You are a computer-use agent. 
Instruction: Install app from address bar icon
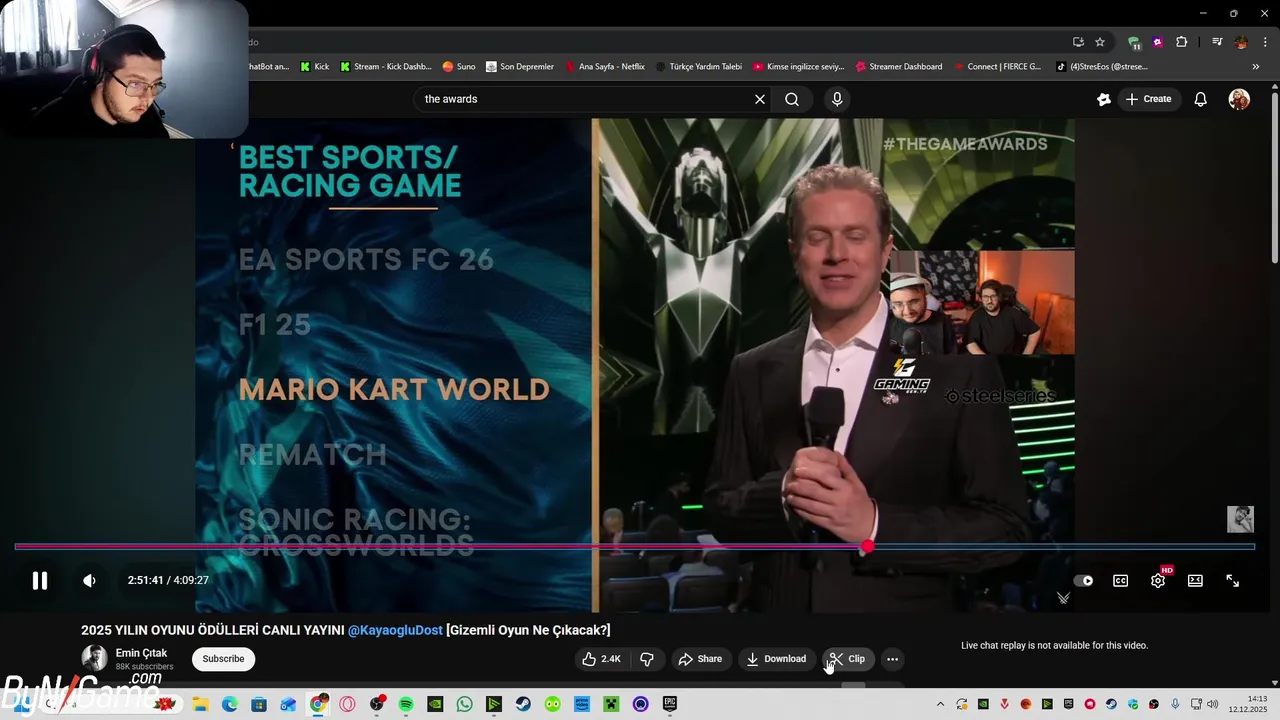click(1078, 42)
